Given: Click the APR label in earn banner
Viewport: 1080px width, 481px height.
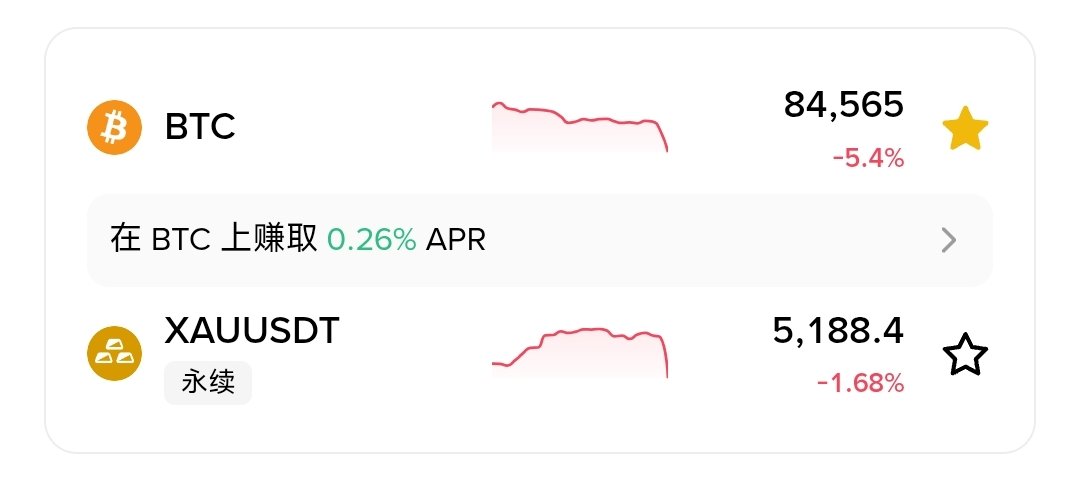Looking at the screenshot, I should click(456, 240).
